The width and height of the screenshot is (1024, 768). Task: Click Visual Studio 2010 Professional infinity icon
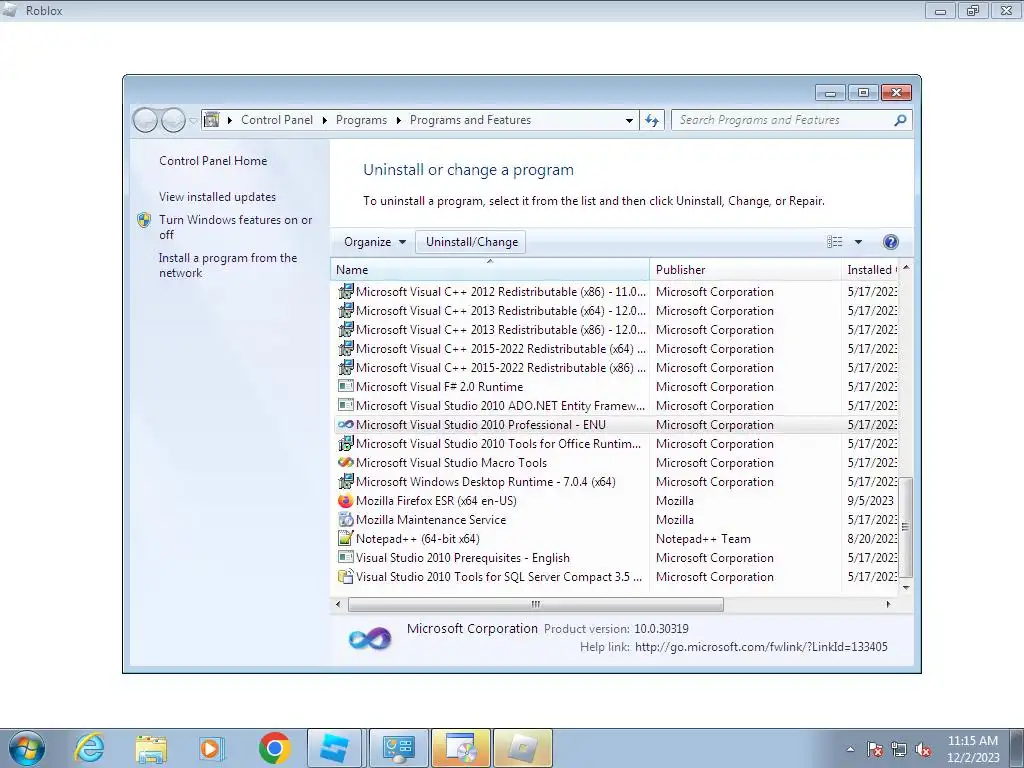345,424
